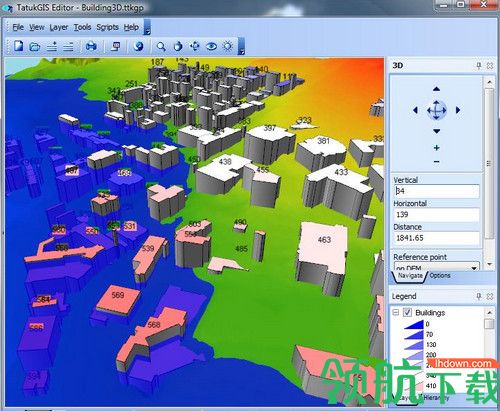Pin the Legend panel
Viewport: 500px width, 411px height.
tap(479, 296)
